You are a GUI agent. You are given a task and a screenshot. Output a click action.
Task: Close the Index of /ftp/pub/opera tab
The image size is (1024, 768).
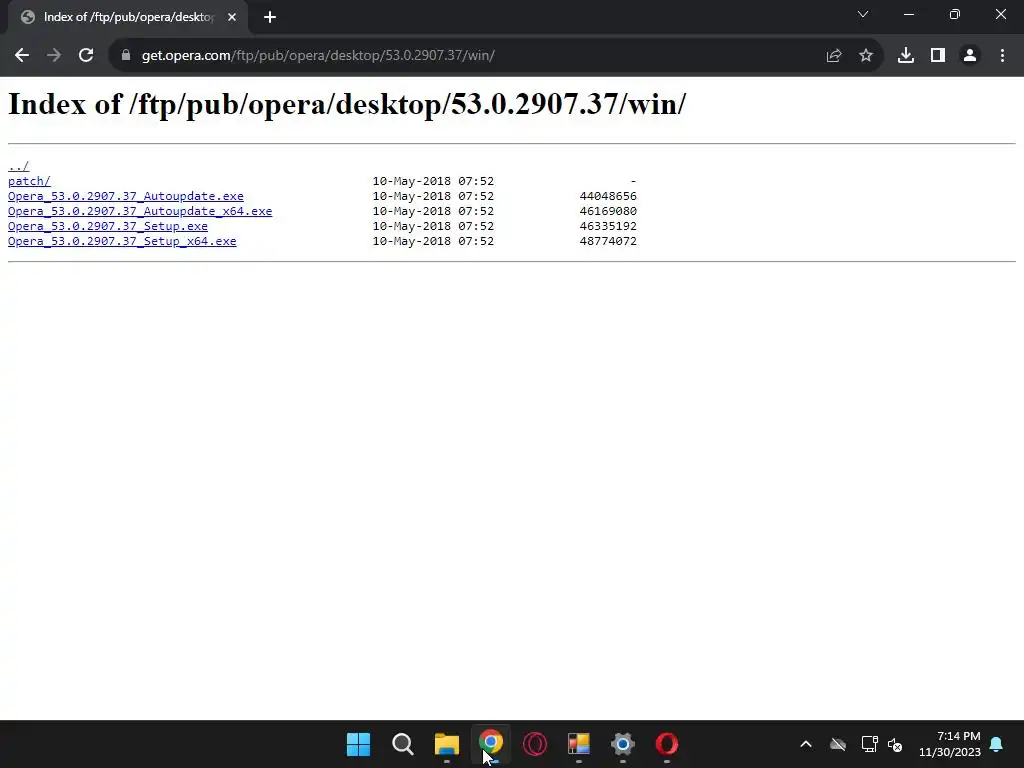232,18
